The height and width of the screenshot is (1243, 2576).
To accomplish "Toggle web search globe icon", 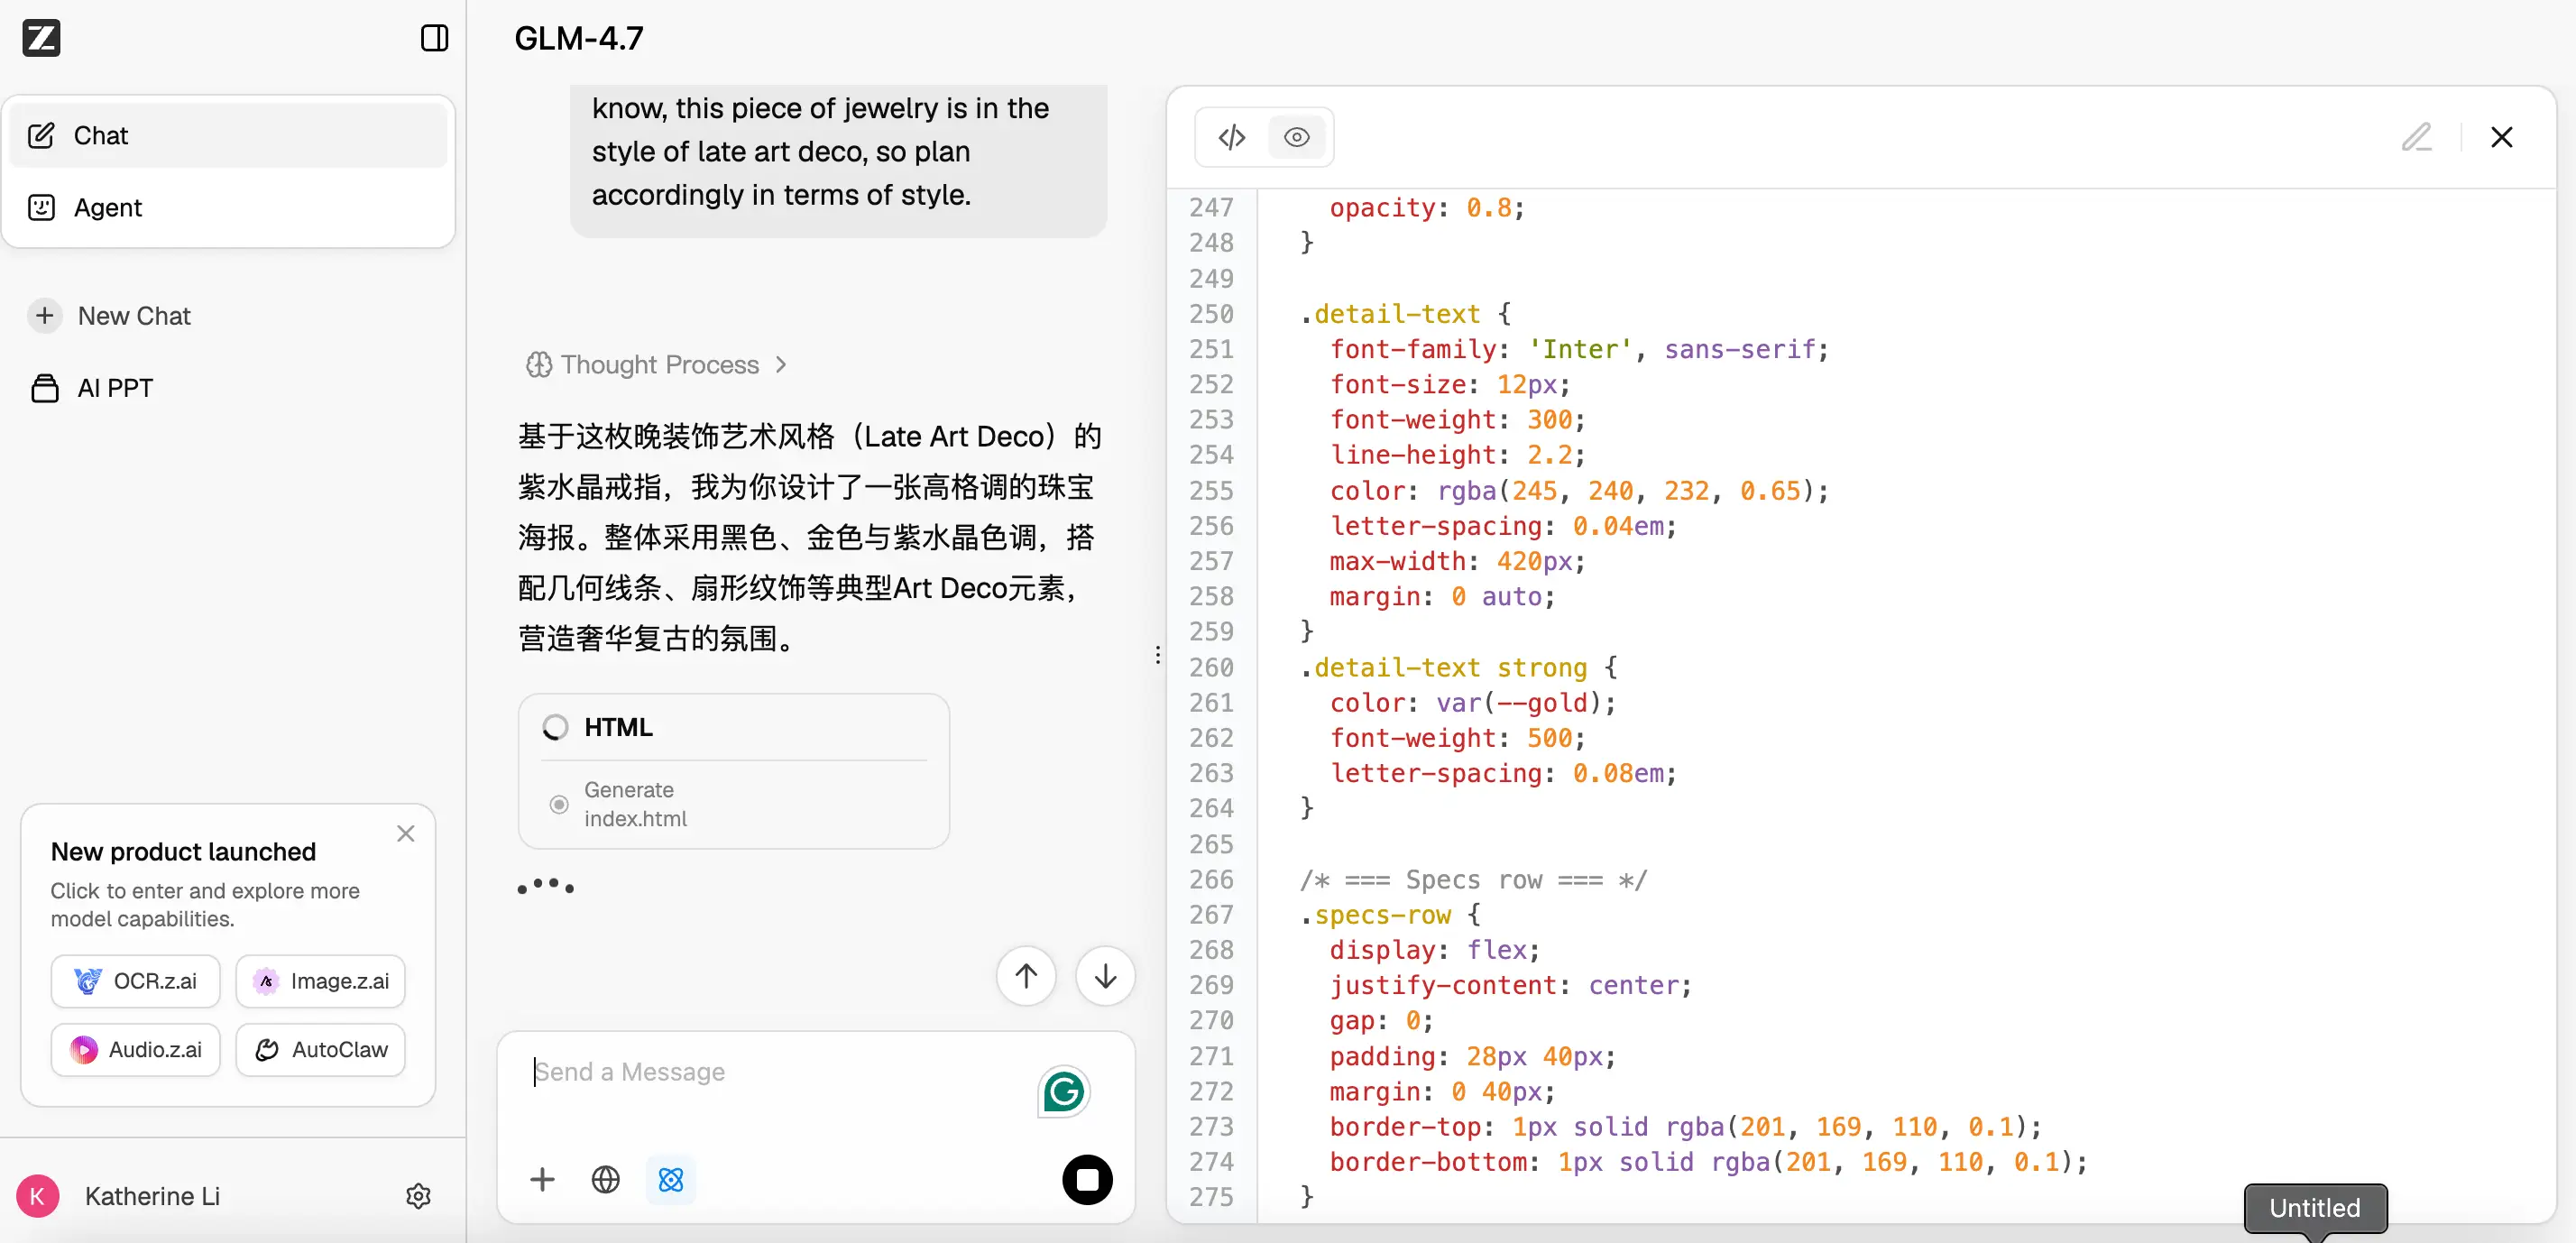I will tap(605, 1179).
